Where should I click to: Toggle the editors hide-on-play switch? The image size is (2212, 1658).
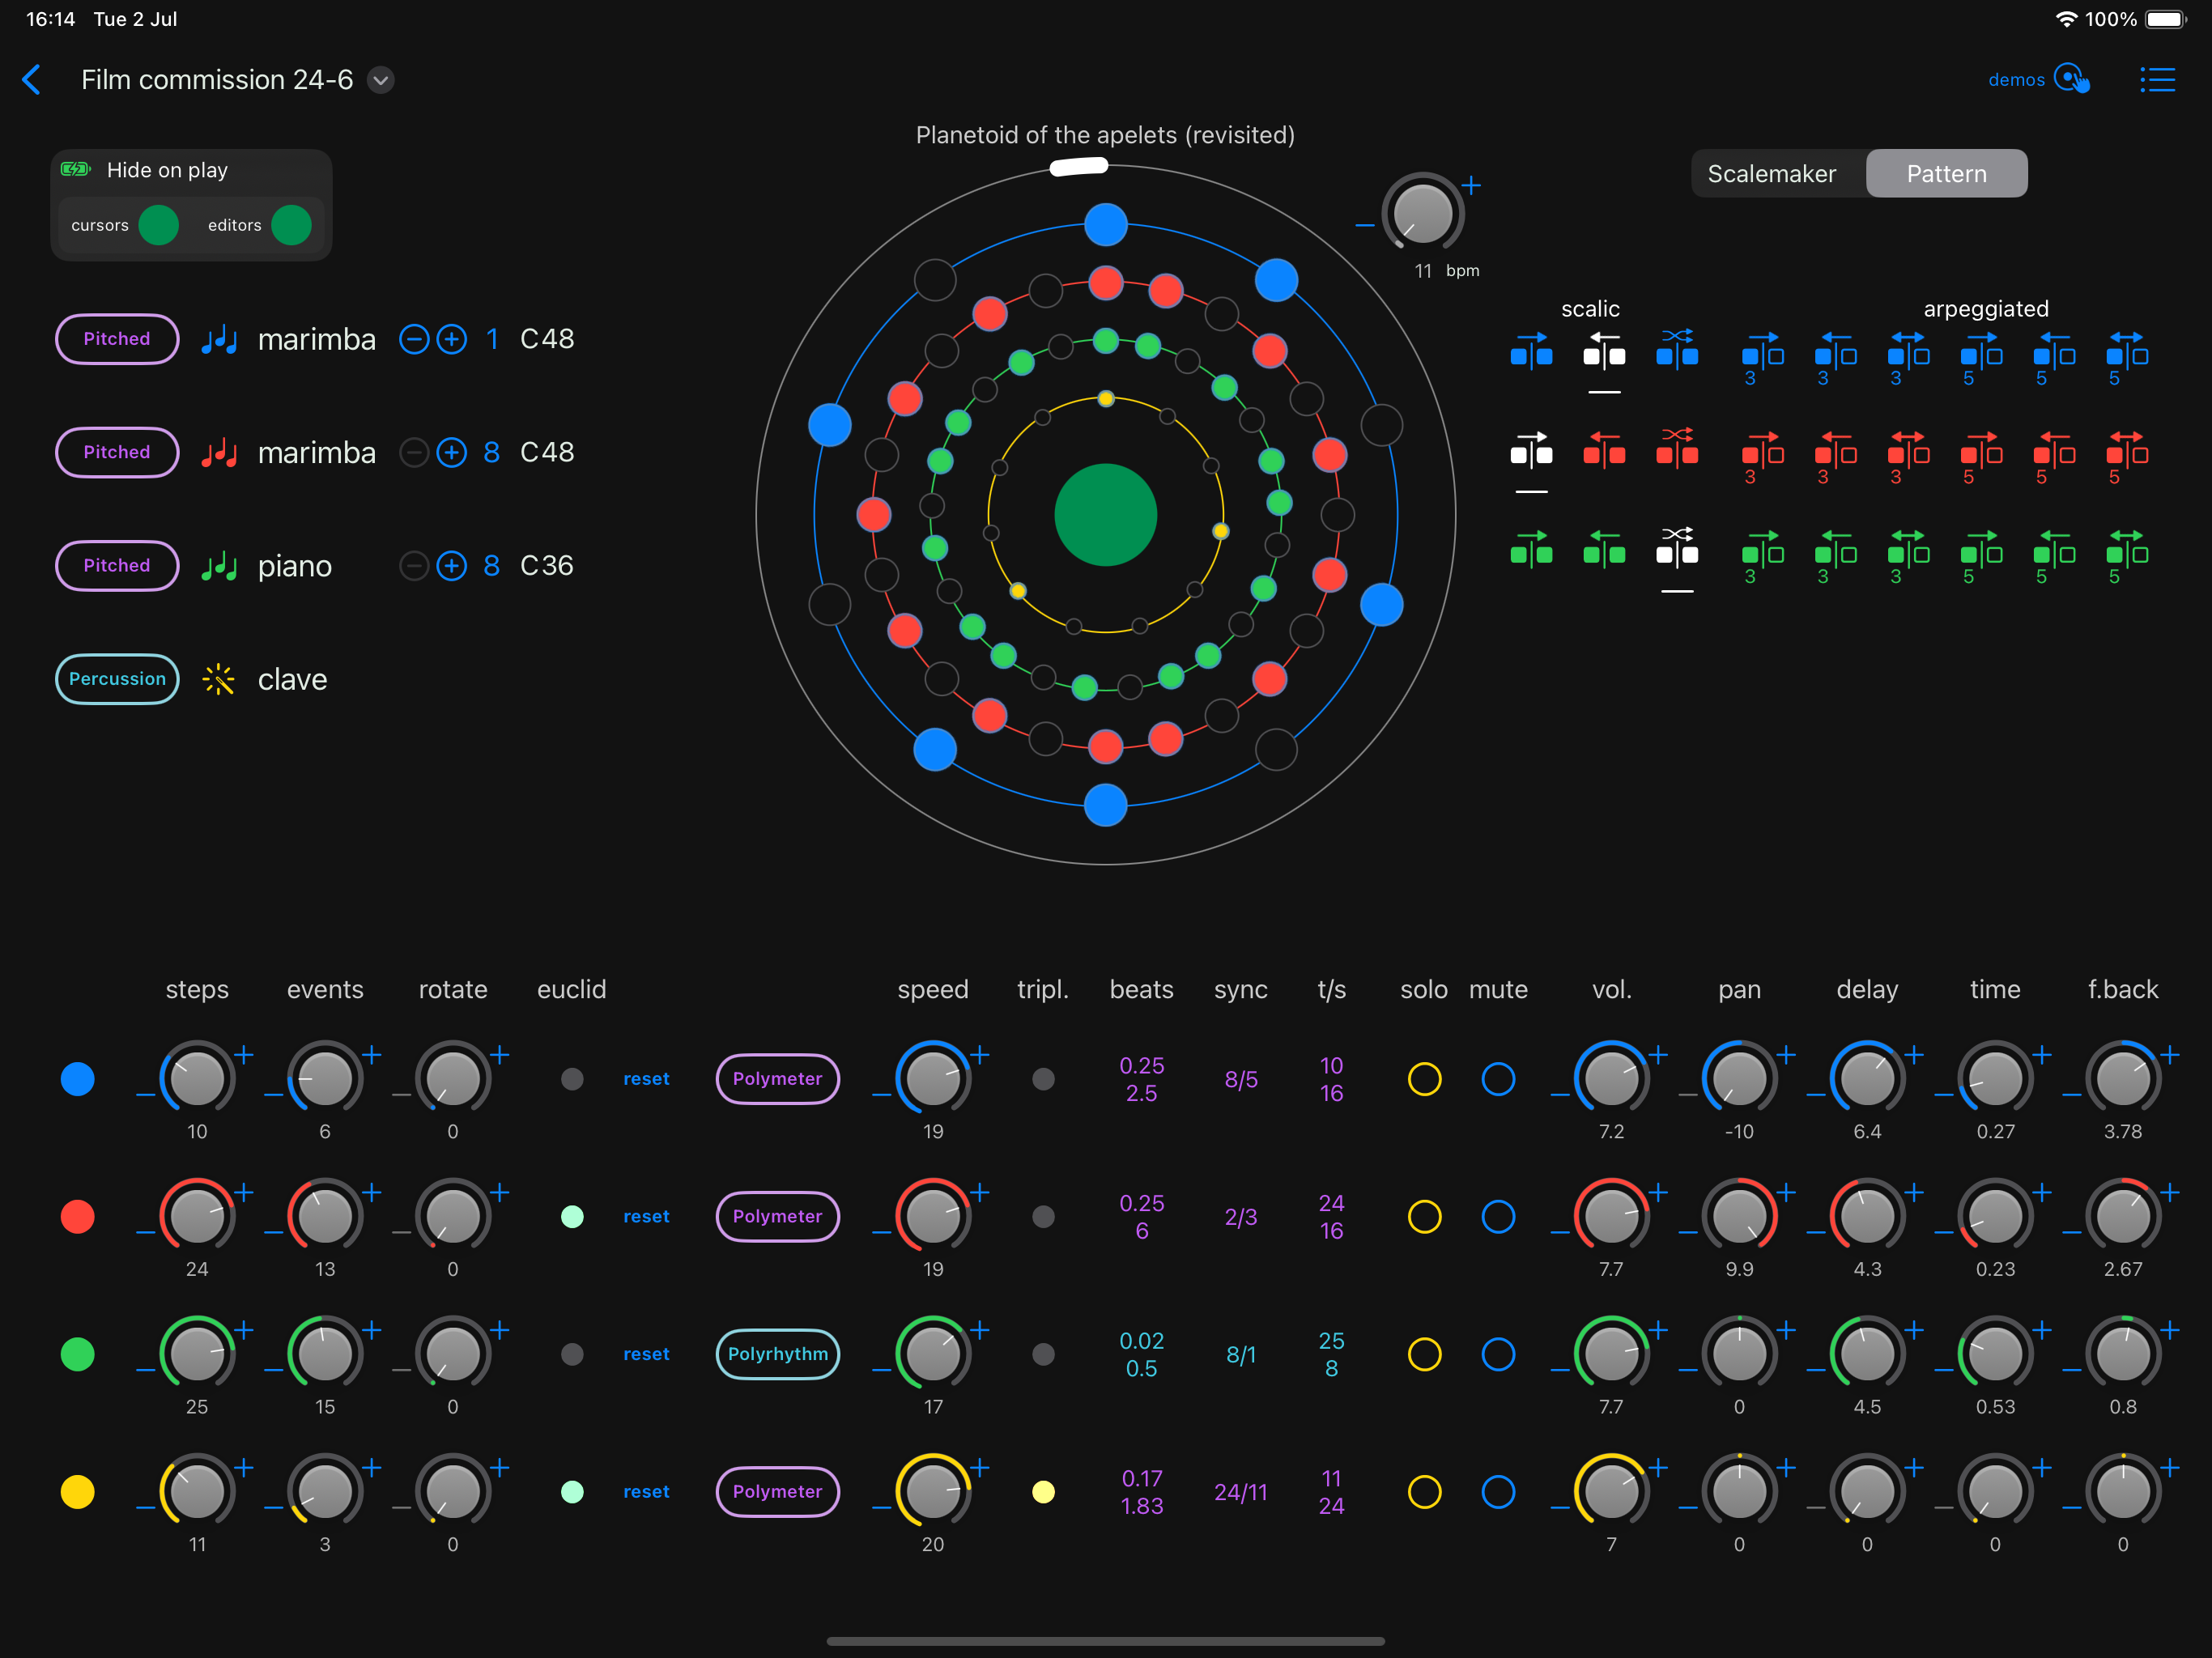click(x=291, y=225)
